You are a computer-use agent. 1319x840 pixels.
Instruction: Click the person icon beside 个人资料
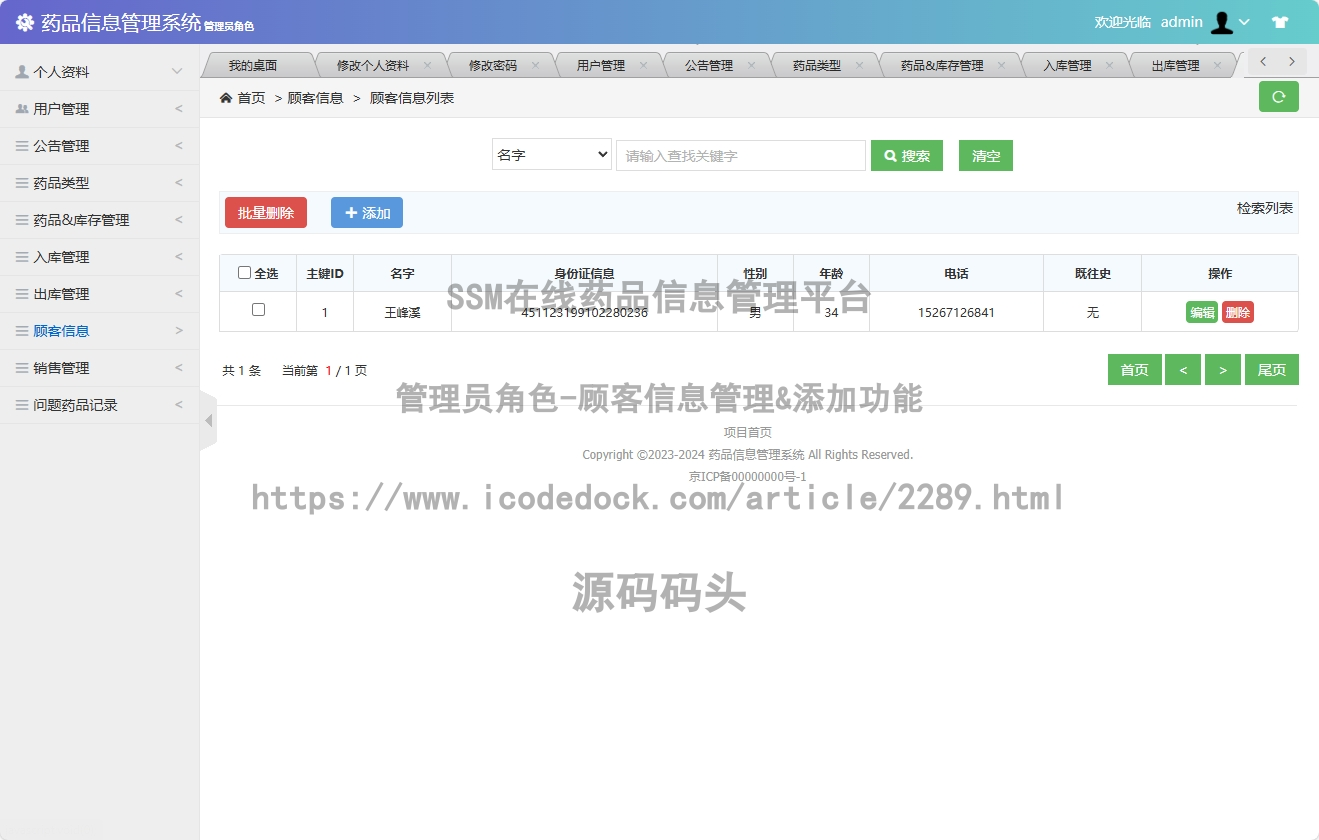click(x=22, y=72)
